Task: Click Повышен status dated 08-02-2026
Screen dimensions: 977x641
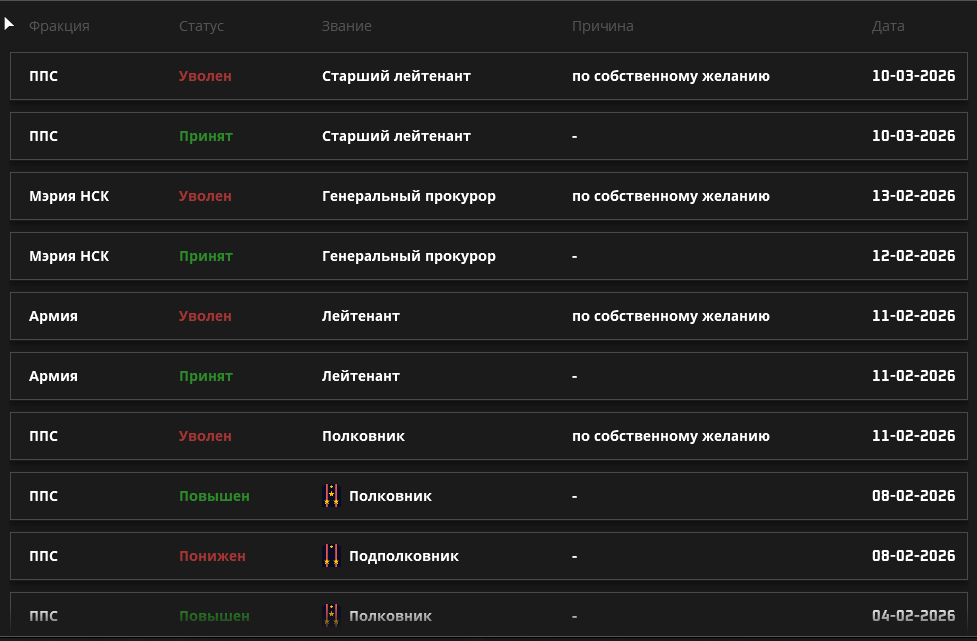Action: (214, 496)
